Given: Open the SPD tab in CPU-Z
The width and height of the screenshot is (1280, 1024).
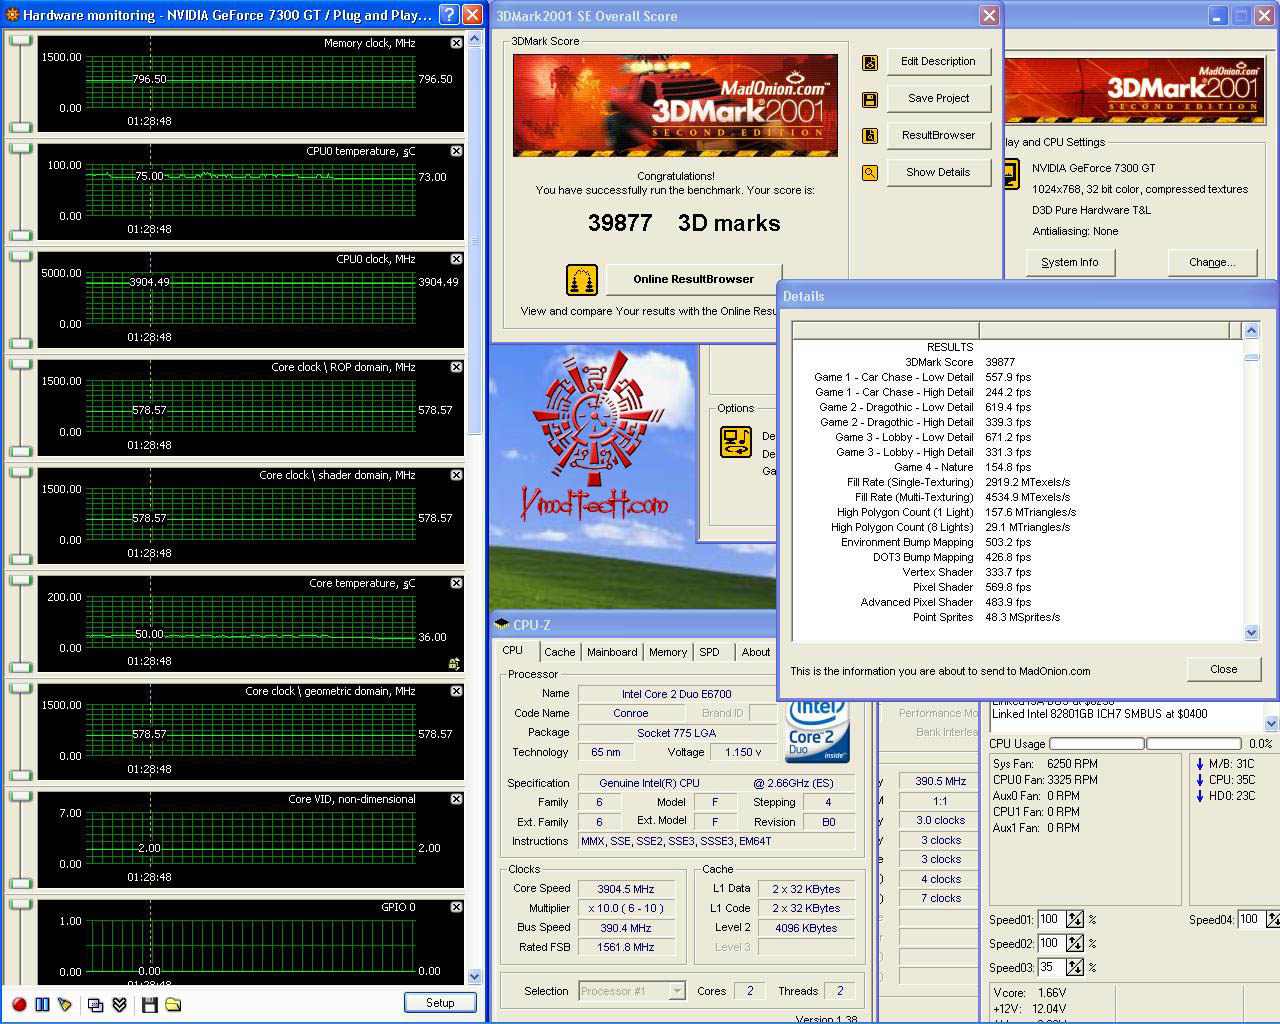Looking at the screenshot, I should coord(710,652).
